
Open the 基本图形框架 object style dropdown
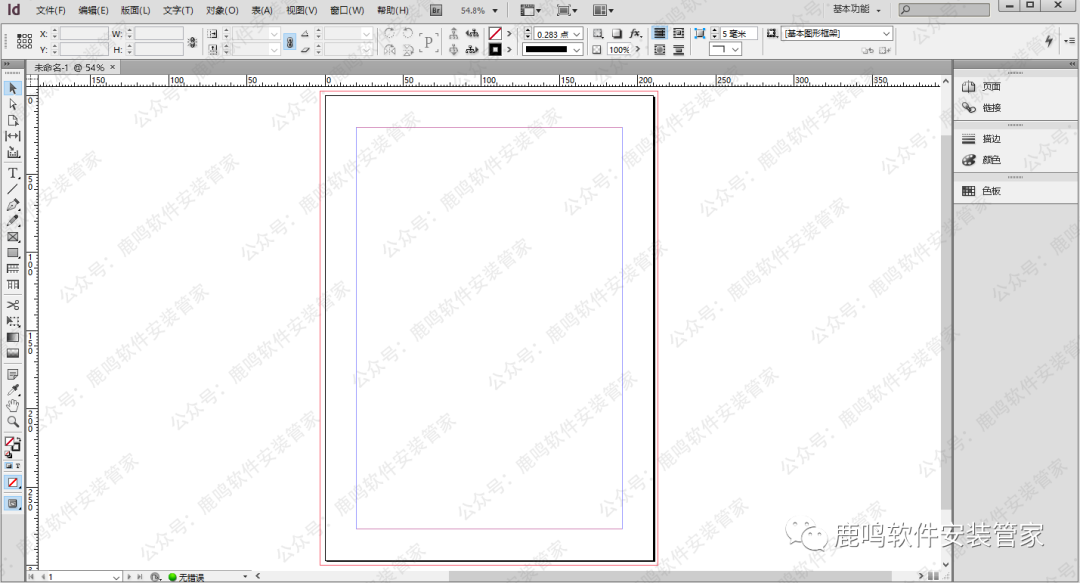pyautogui.click(x=886, y=34)
